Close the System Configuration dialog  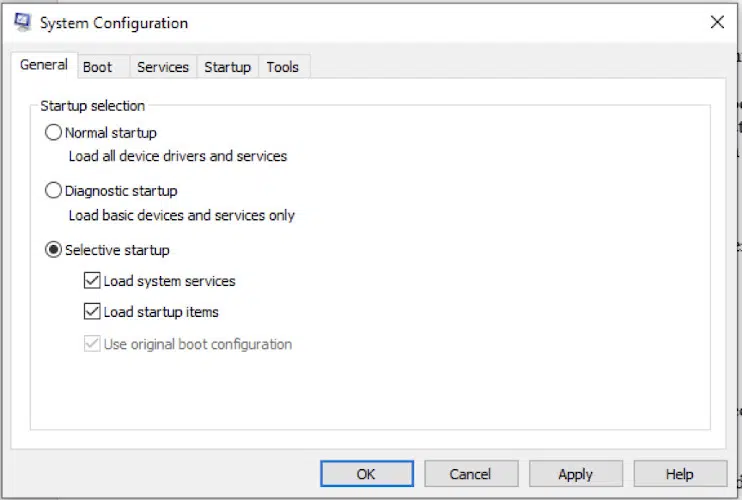(x=717, y=22)
